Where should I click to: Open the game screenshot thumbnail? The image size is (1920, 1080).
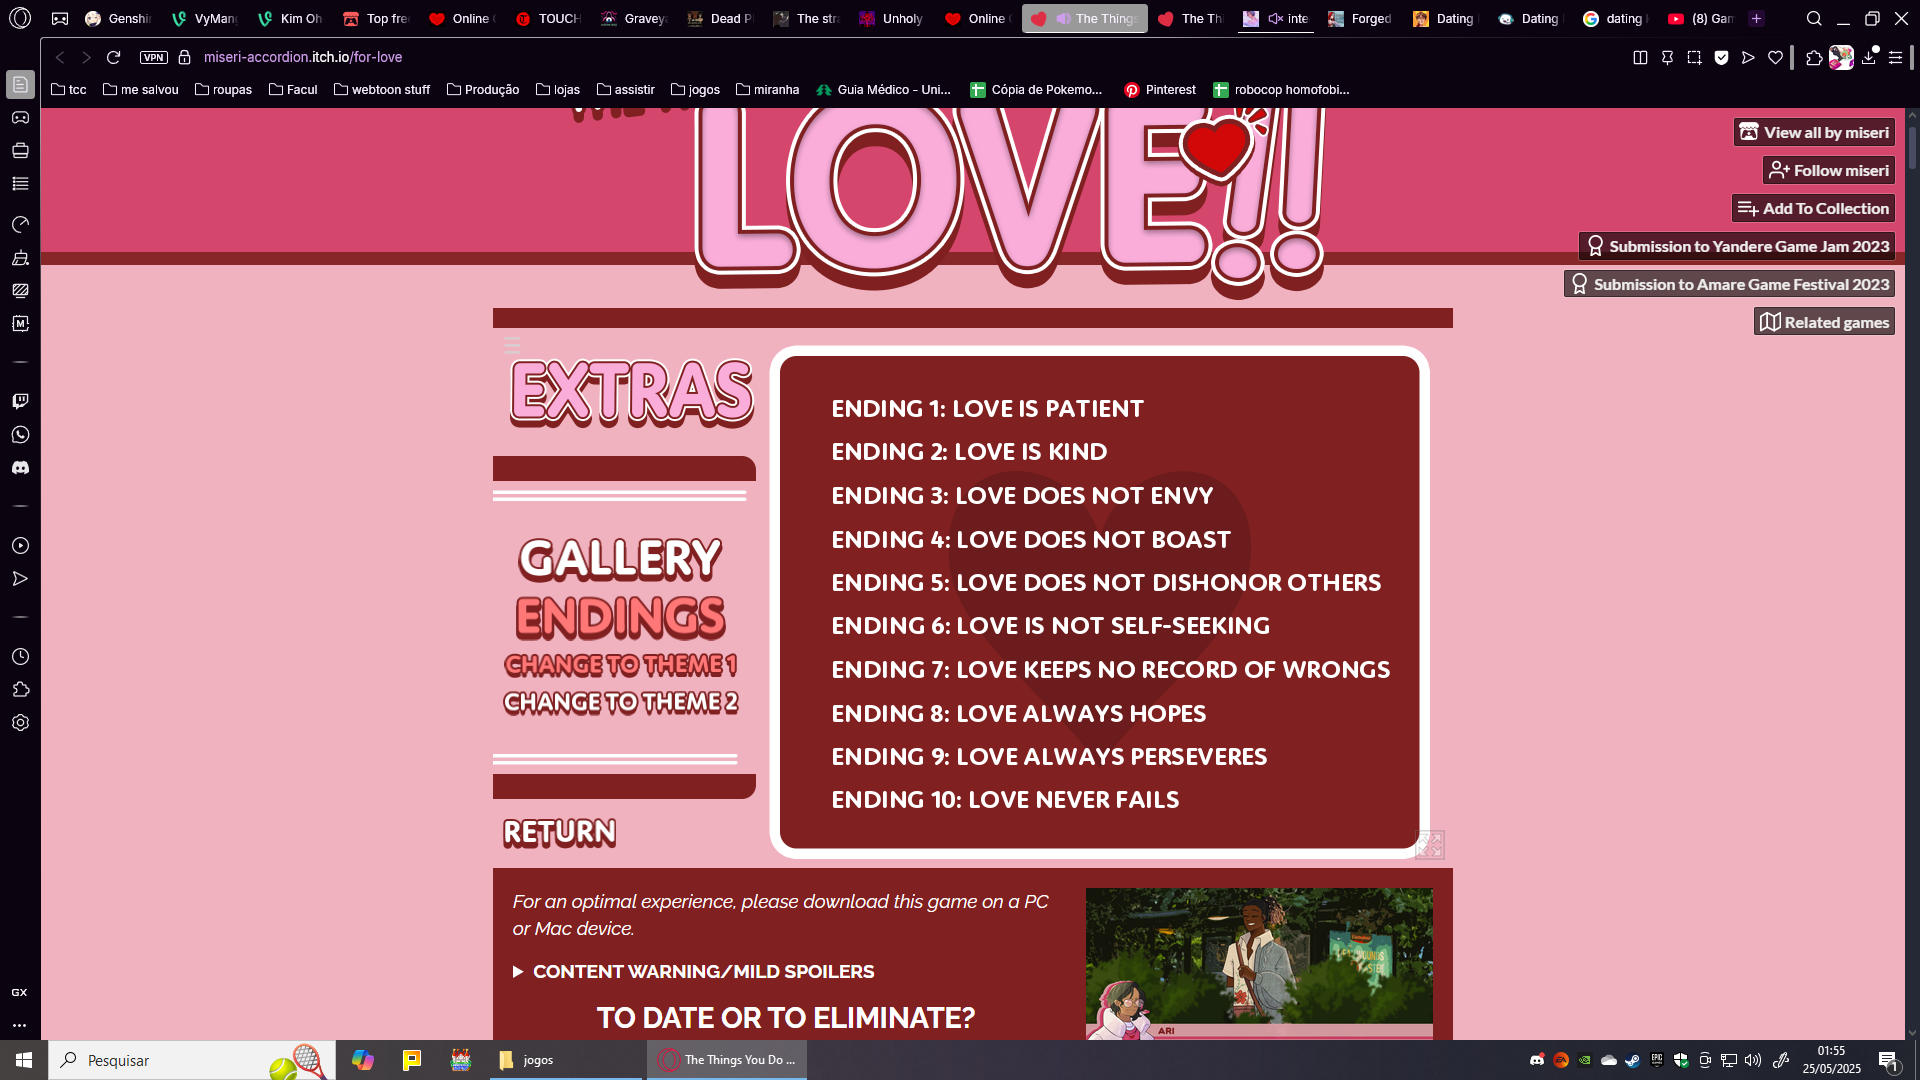pyautogui.click(x=1259, y=963)
